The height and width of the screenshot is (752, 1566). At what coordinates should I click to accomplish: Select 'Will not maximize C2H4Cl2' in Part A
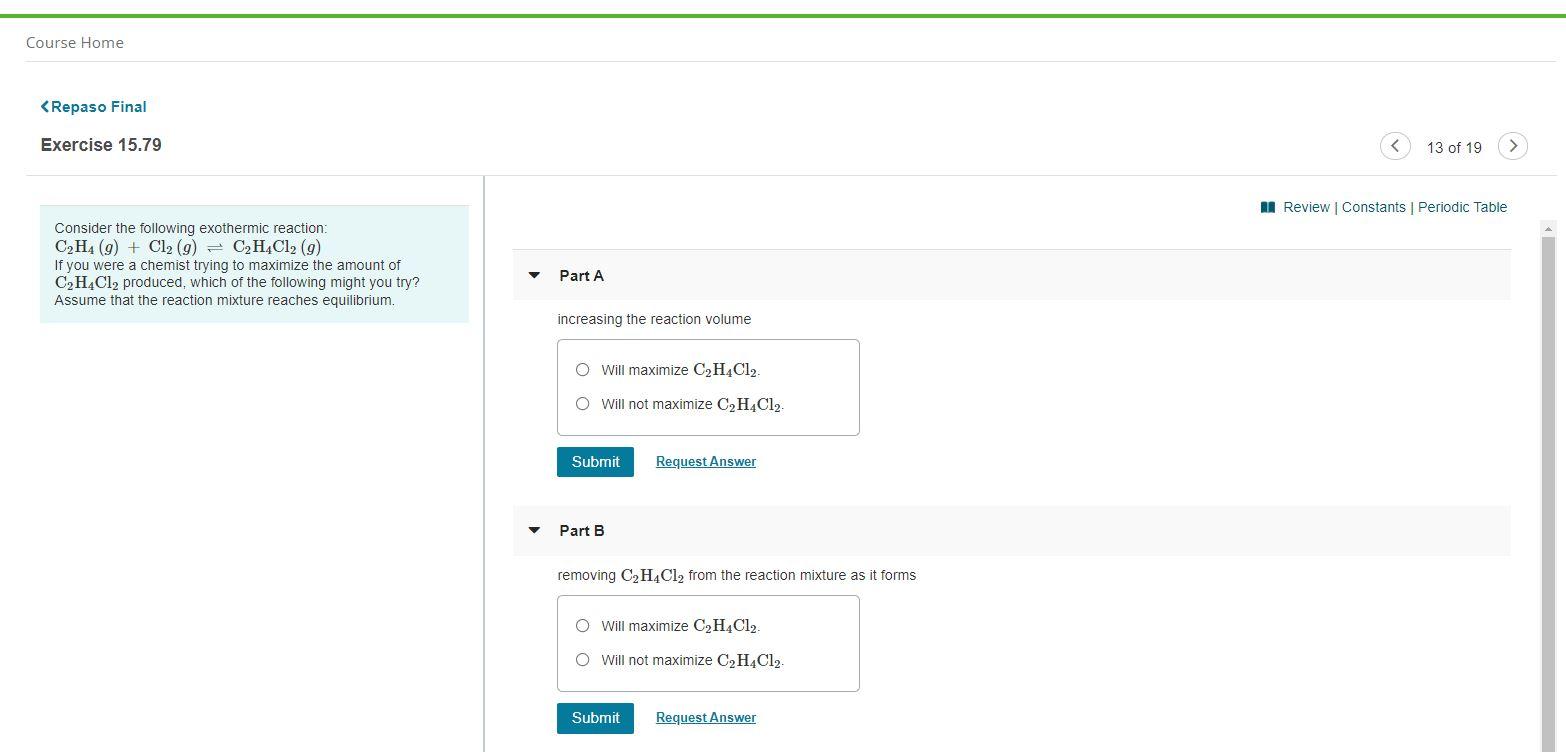point(582,403)
